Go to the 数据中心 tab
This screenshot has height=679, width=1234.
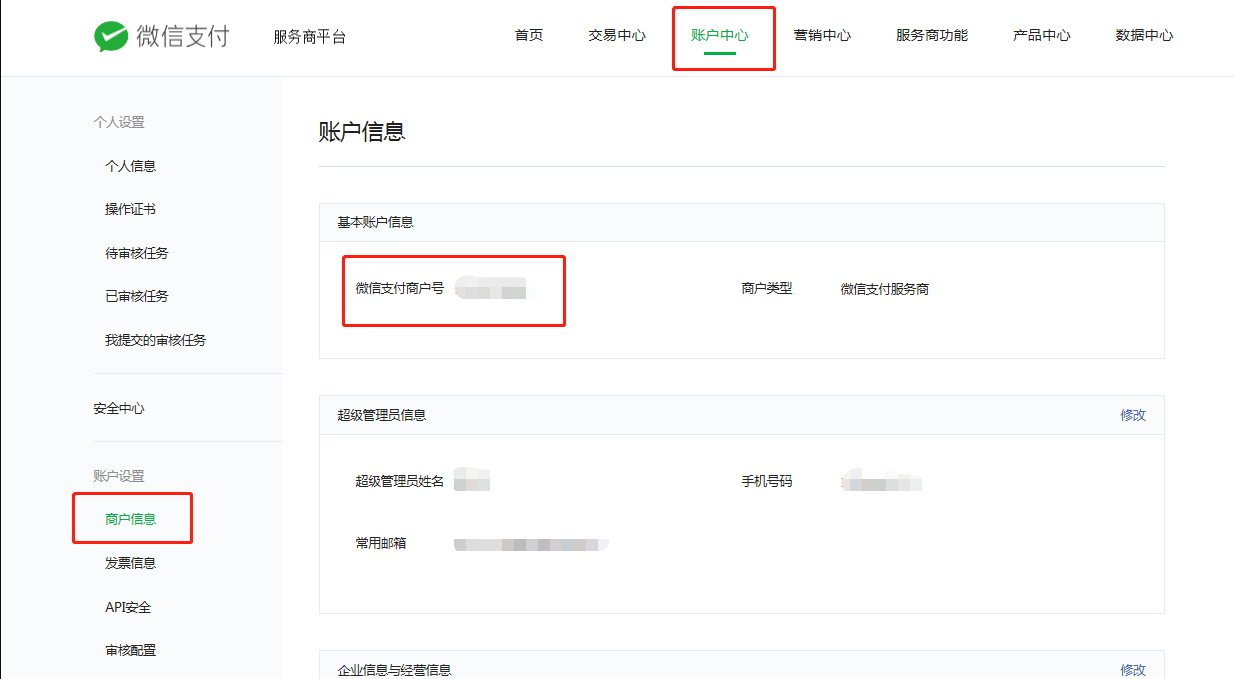point(1144,35)
